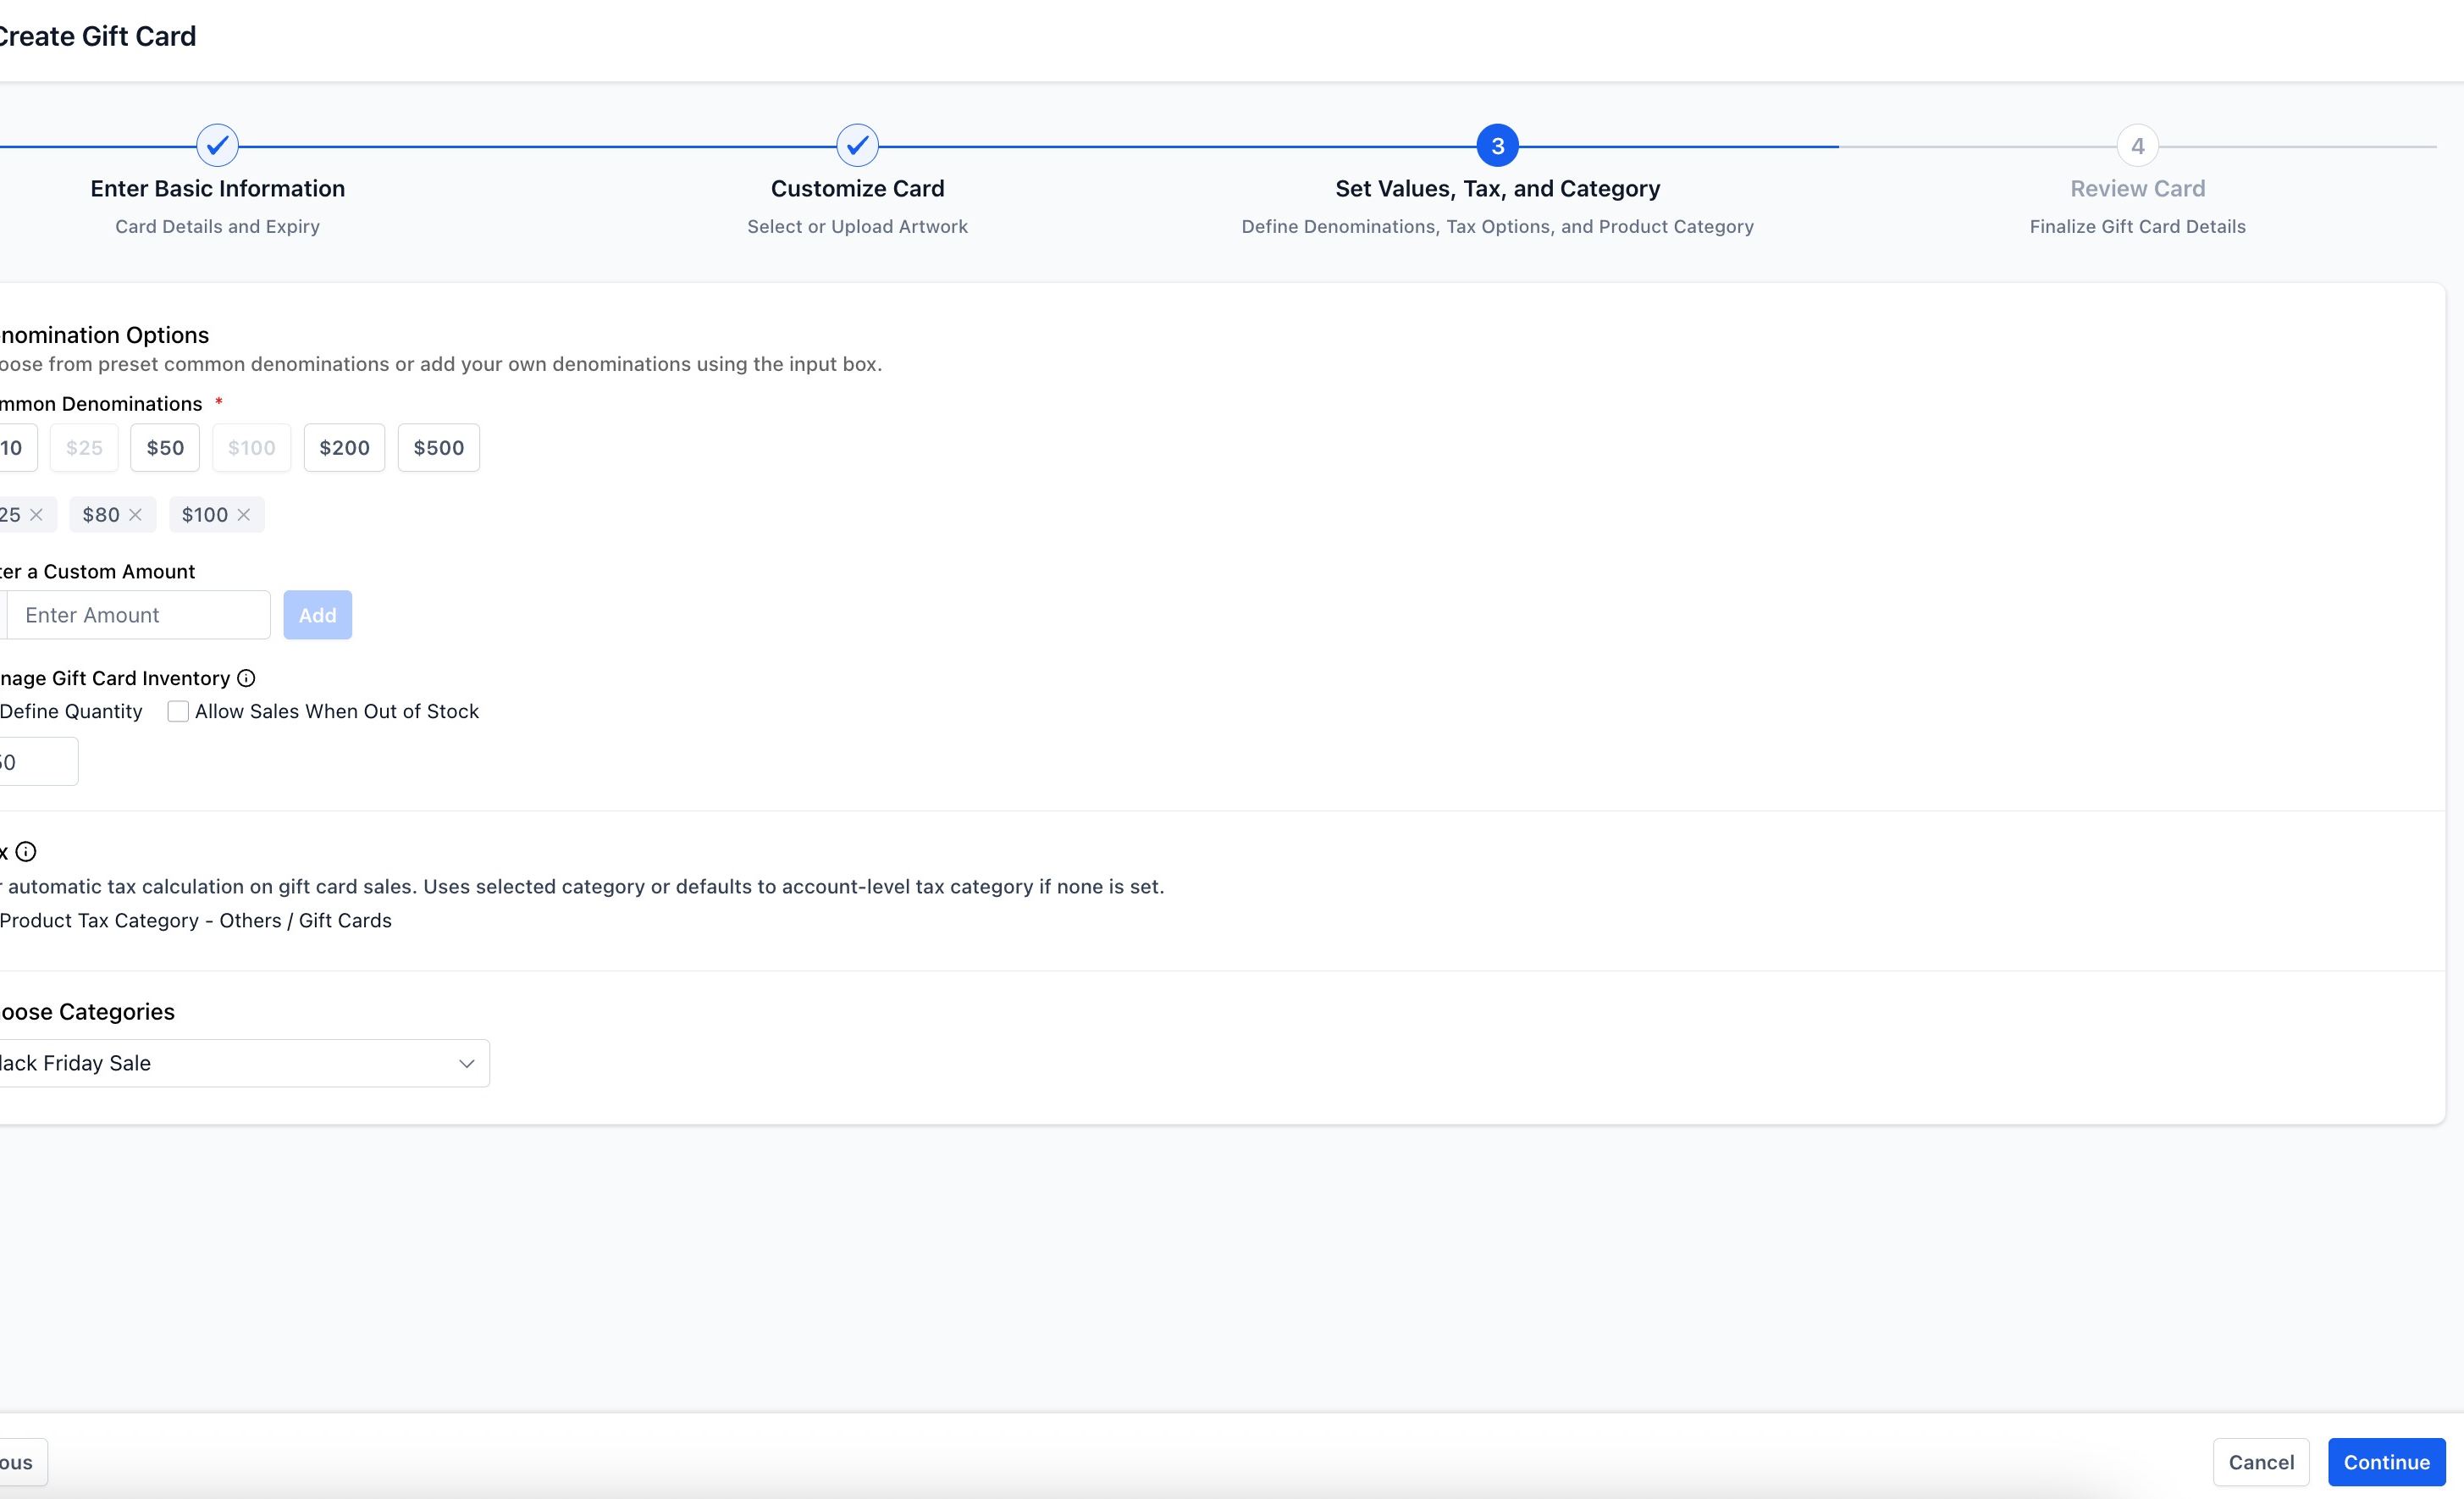Click the step 4 Review Card circle
The width and height of the screenshot is (2464, 1499).
click(2137, 146)
